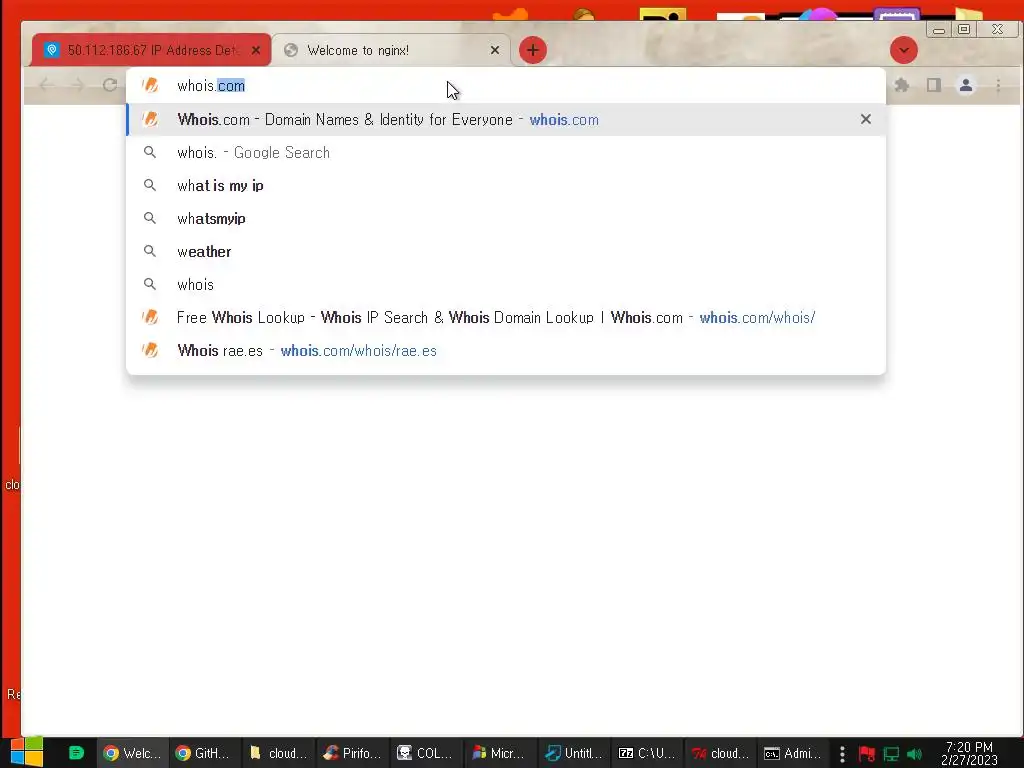Switch to the 50.112.186.67 IP Address tab
1024x768 pixels.
pyautogui.click(x=152, y=50)
